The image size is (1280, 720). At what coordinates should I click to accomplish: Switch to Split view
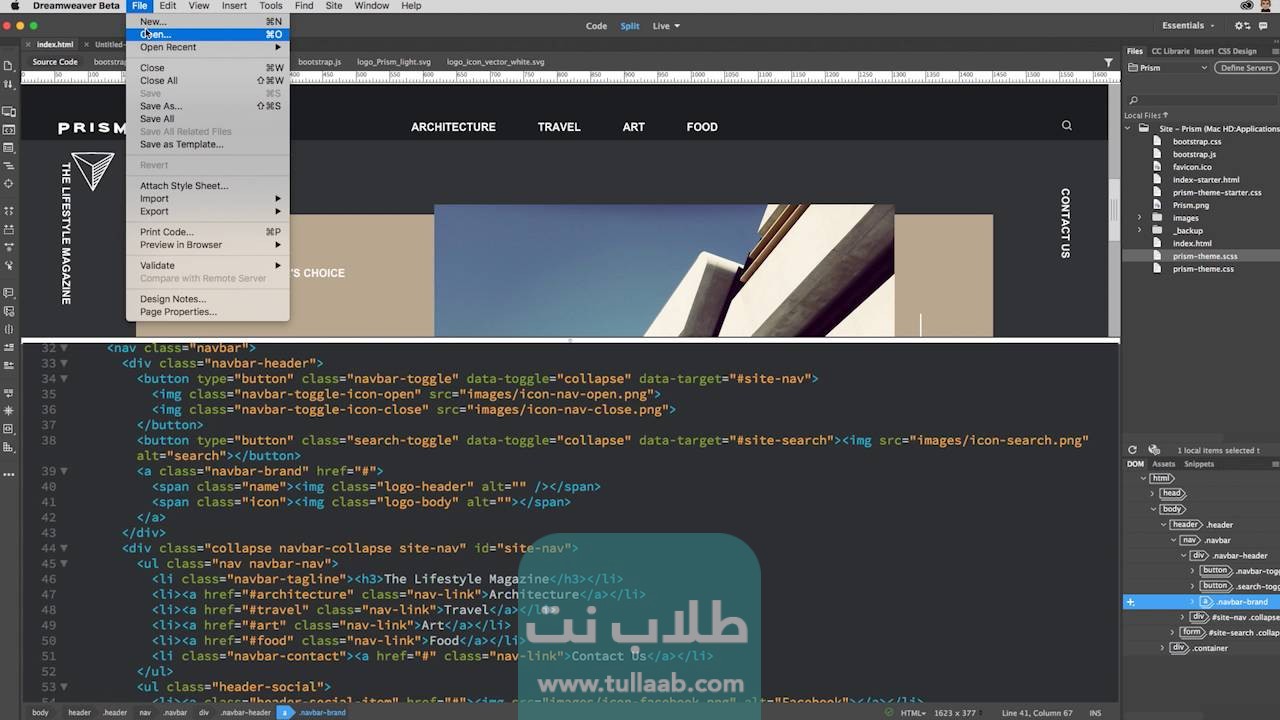(629, 26)
